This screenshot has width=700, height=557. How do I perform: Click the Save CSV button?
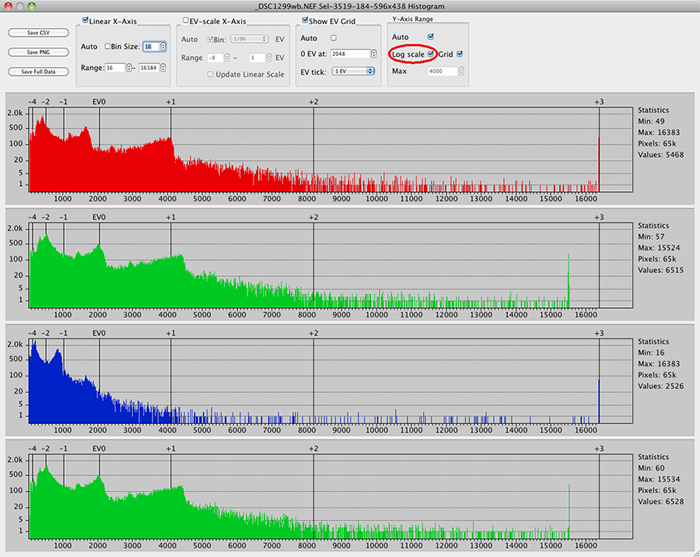pos(38,33)
